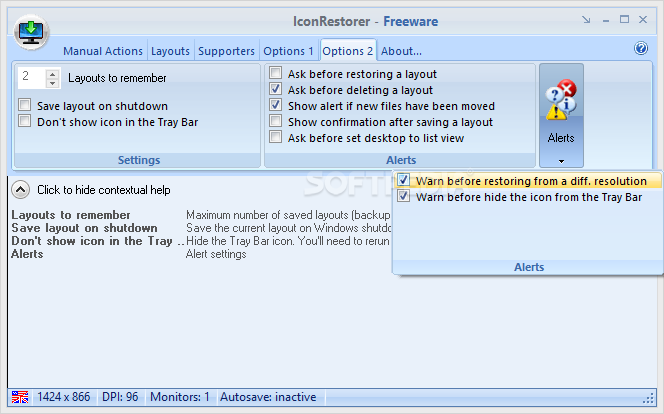Decrease Layouts to remember value
664x414 pixels.
(x=53, y=83)
